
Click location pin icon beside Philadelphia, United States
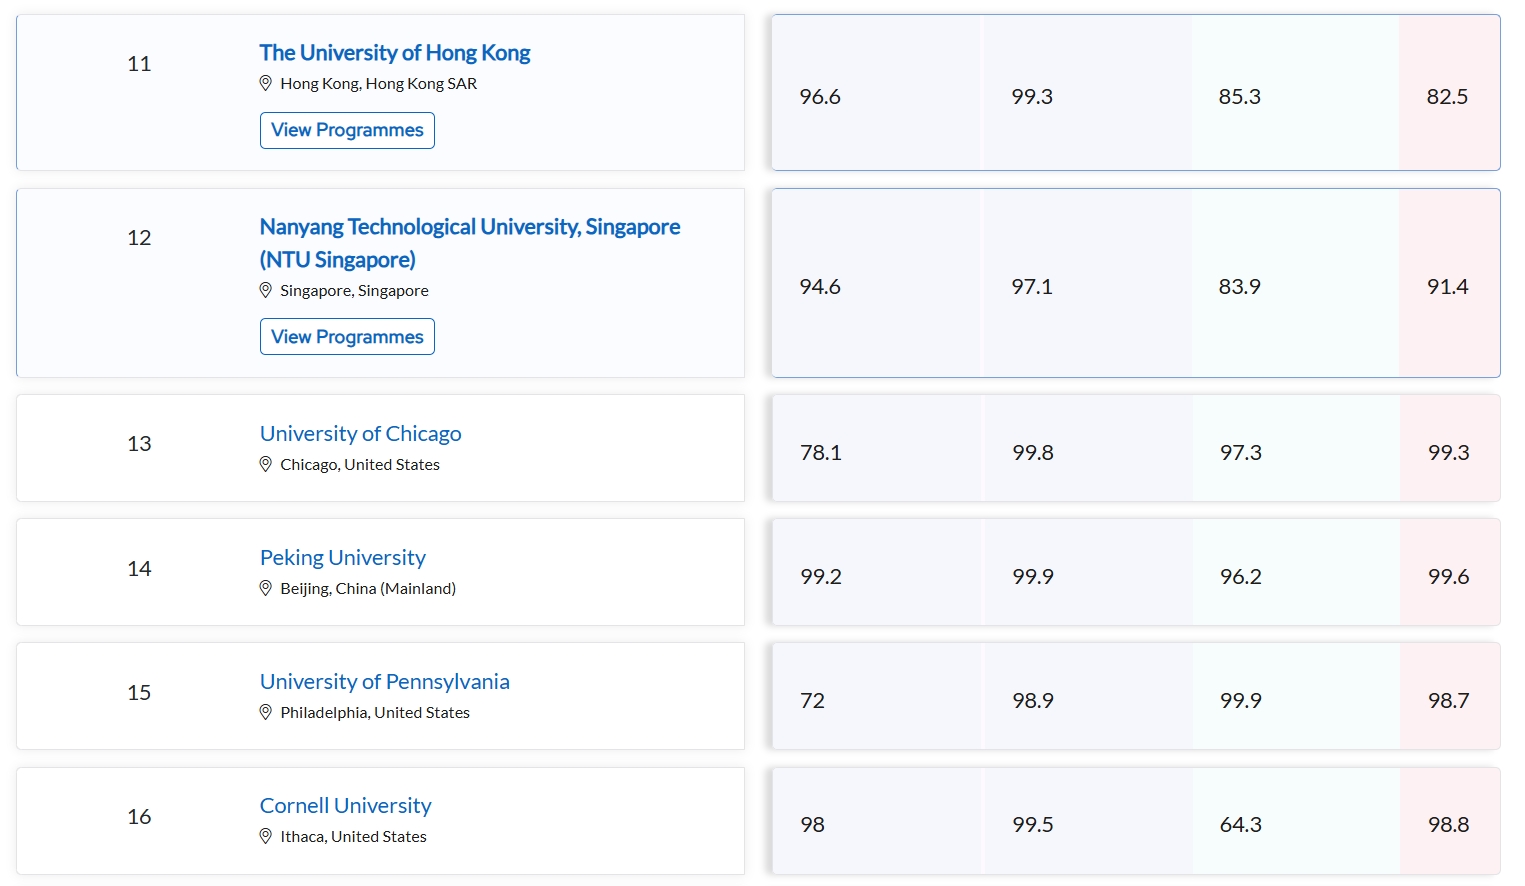pyautogui.click(x=266, y=712)
